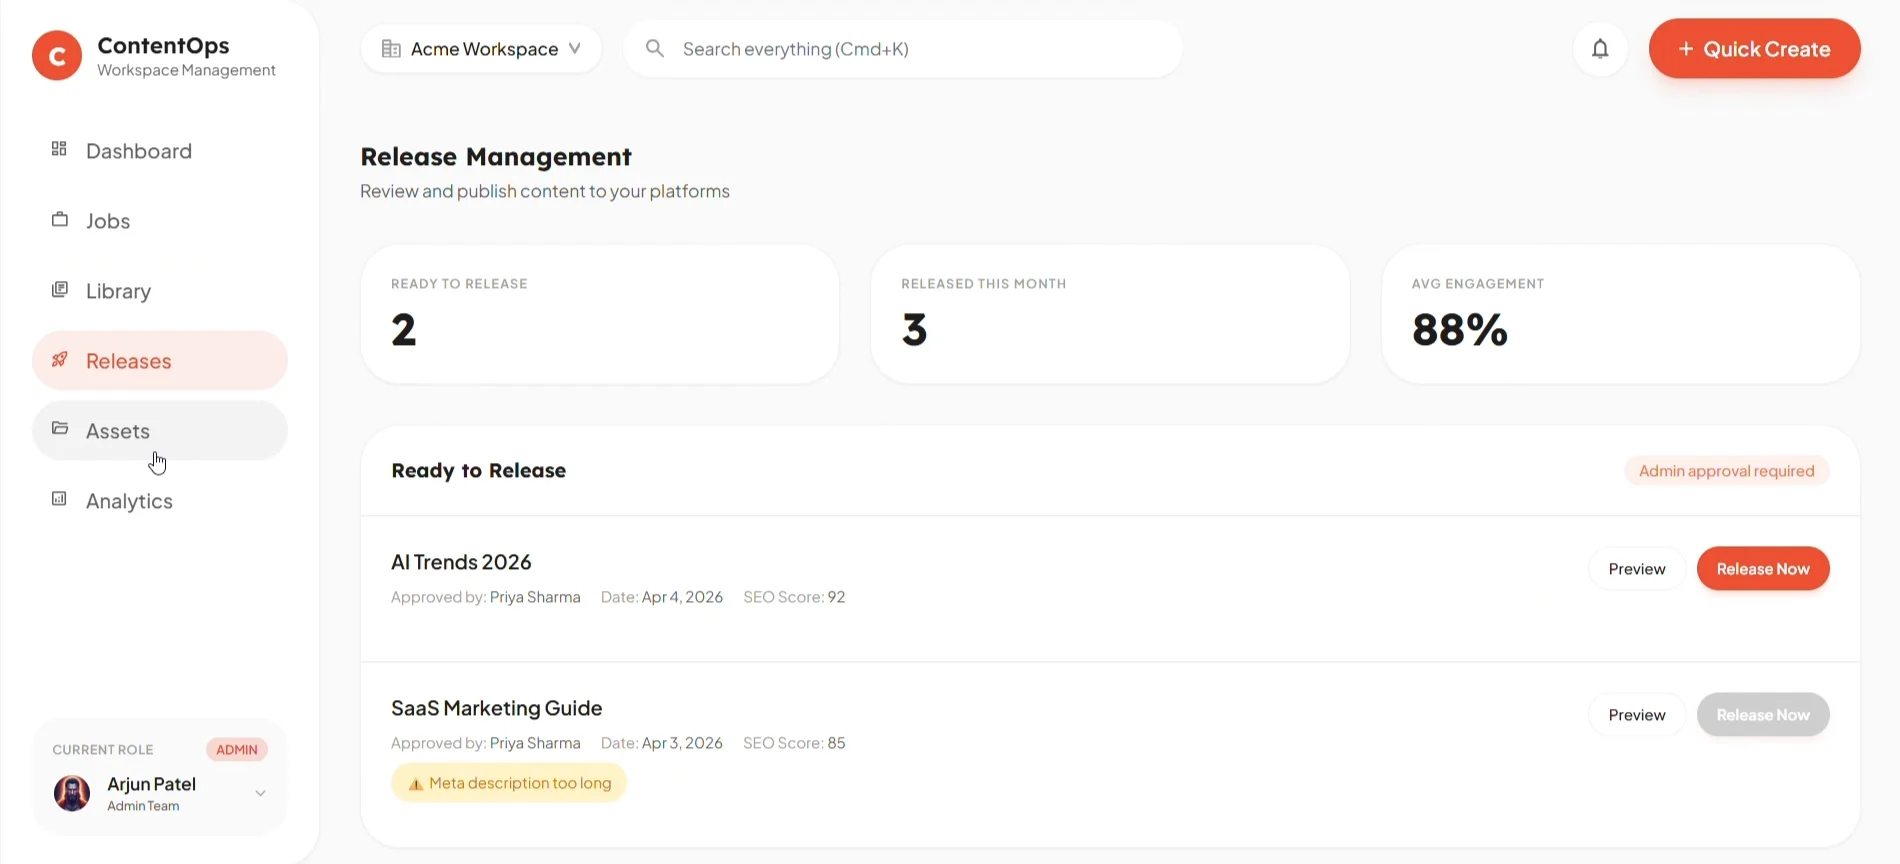Click the search magnifier icon
Screen dimensions: 1900x864
(655, 49)
